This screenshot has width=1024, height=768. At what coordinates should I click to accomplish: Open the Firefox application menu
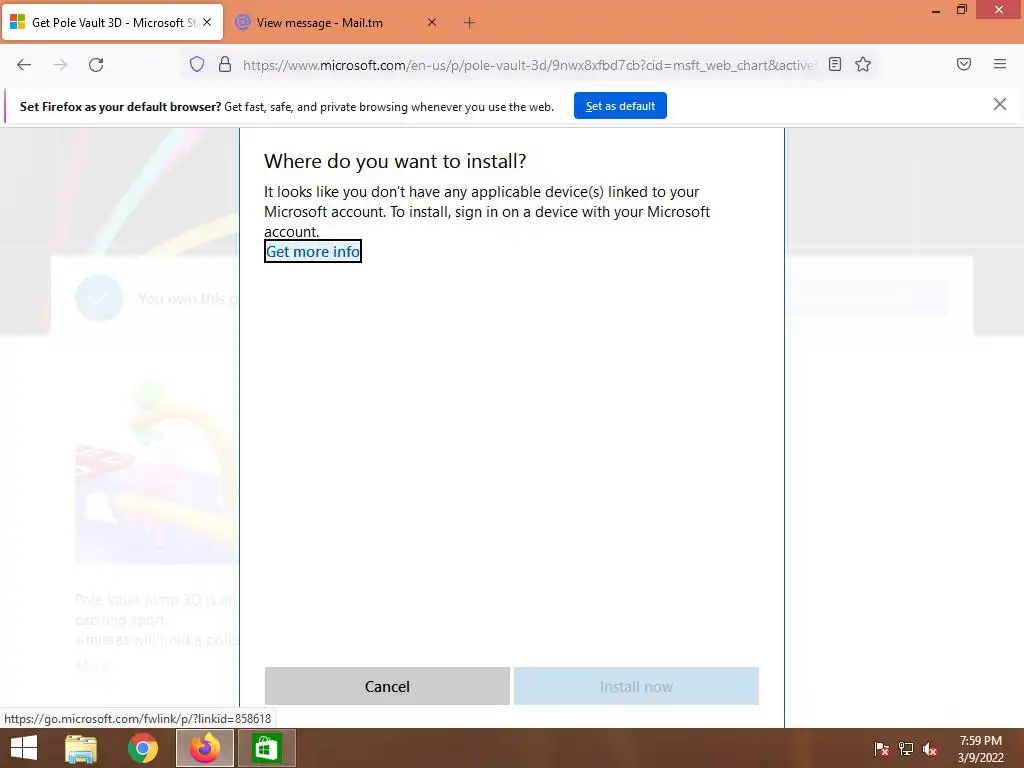[x=999, y=64]
